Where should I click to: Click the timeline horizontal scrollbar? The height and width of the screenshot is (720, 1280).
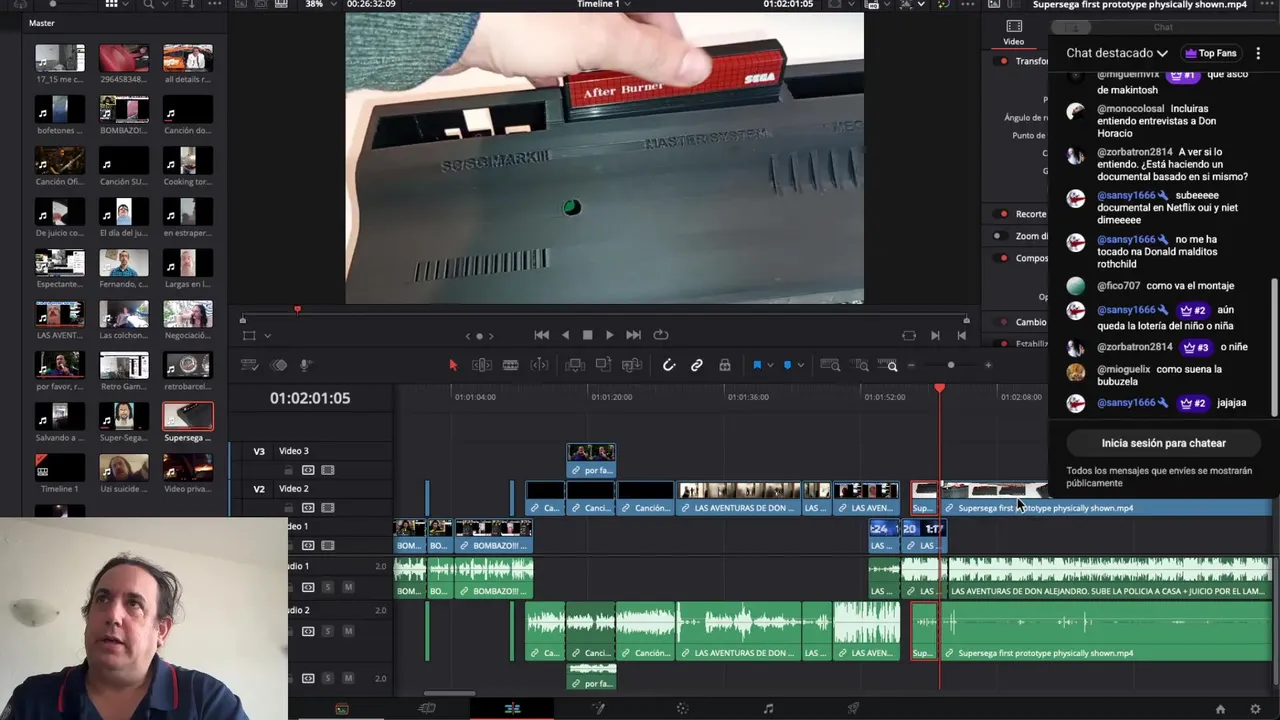click(449, 693)
